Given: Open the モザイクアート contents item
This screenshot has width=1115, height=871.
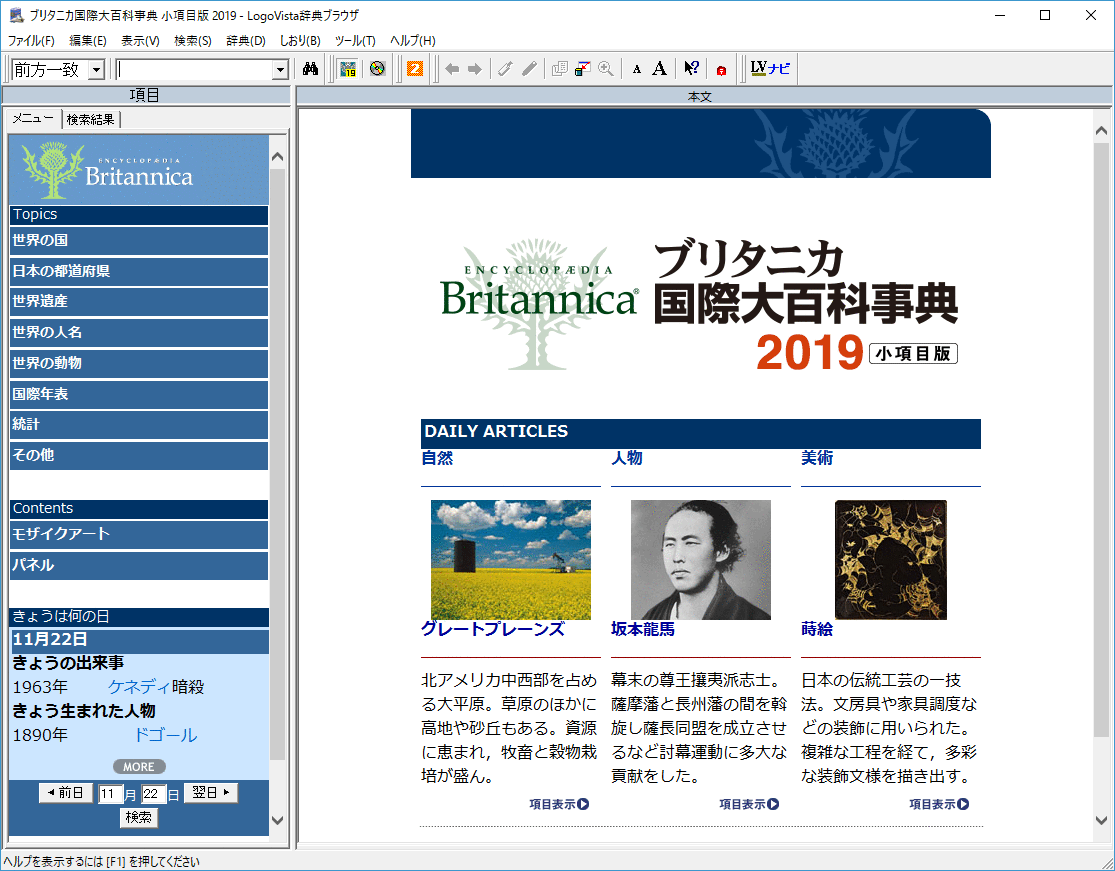Looking at the screenshot, I should [x=139, y=534].
